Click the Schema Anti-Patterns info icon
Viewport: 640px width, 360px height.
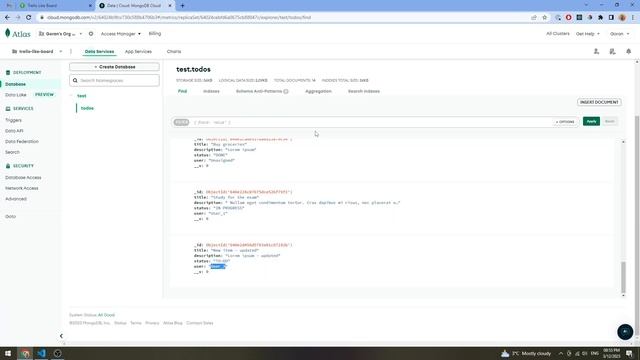286,91
